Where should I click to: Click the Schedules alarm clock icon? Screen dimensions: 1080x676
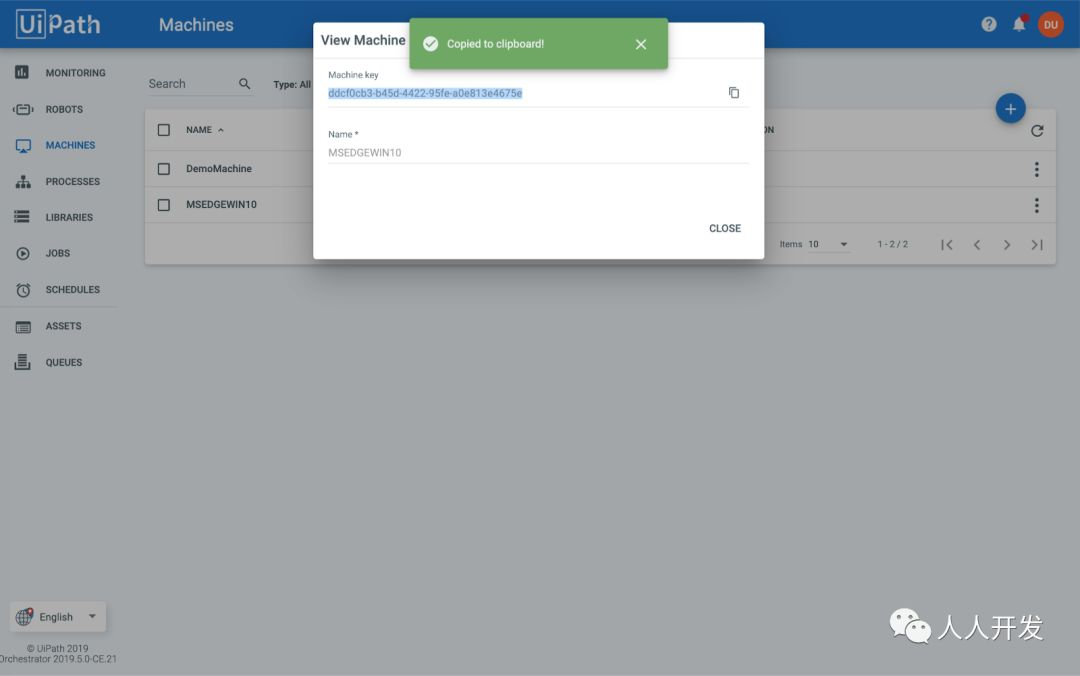point(23,290)
